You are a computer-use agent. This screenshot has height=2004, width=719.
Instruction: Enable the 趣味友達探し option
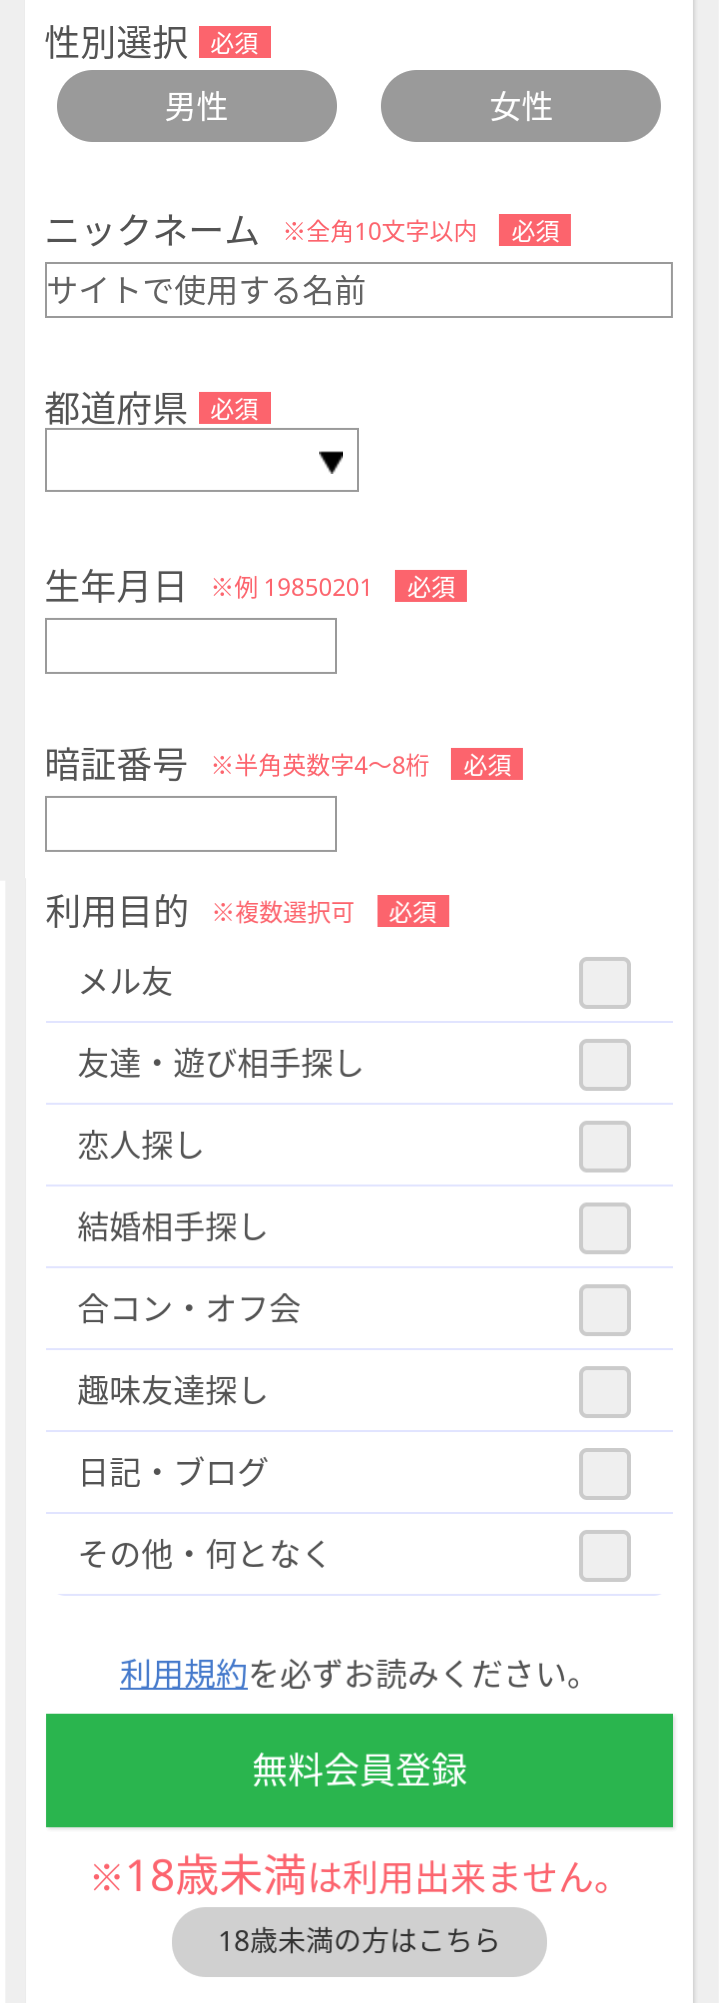[604, 1391]
